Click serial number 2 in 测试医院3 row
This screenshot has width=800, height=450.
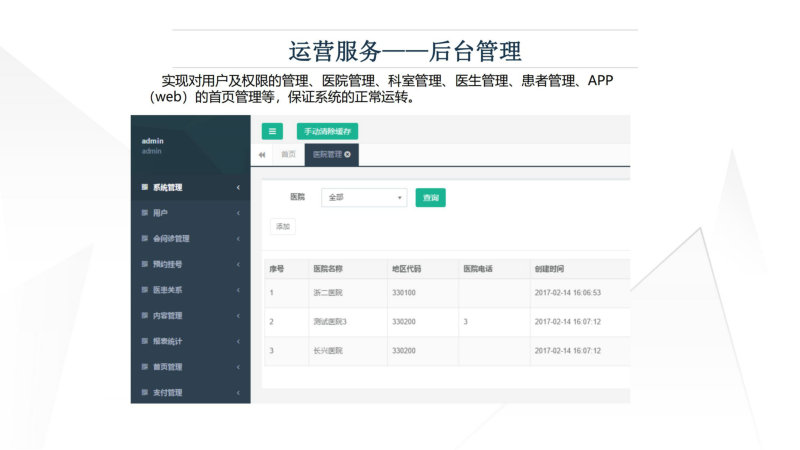(x=271, y=322)
